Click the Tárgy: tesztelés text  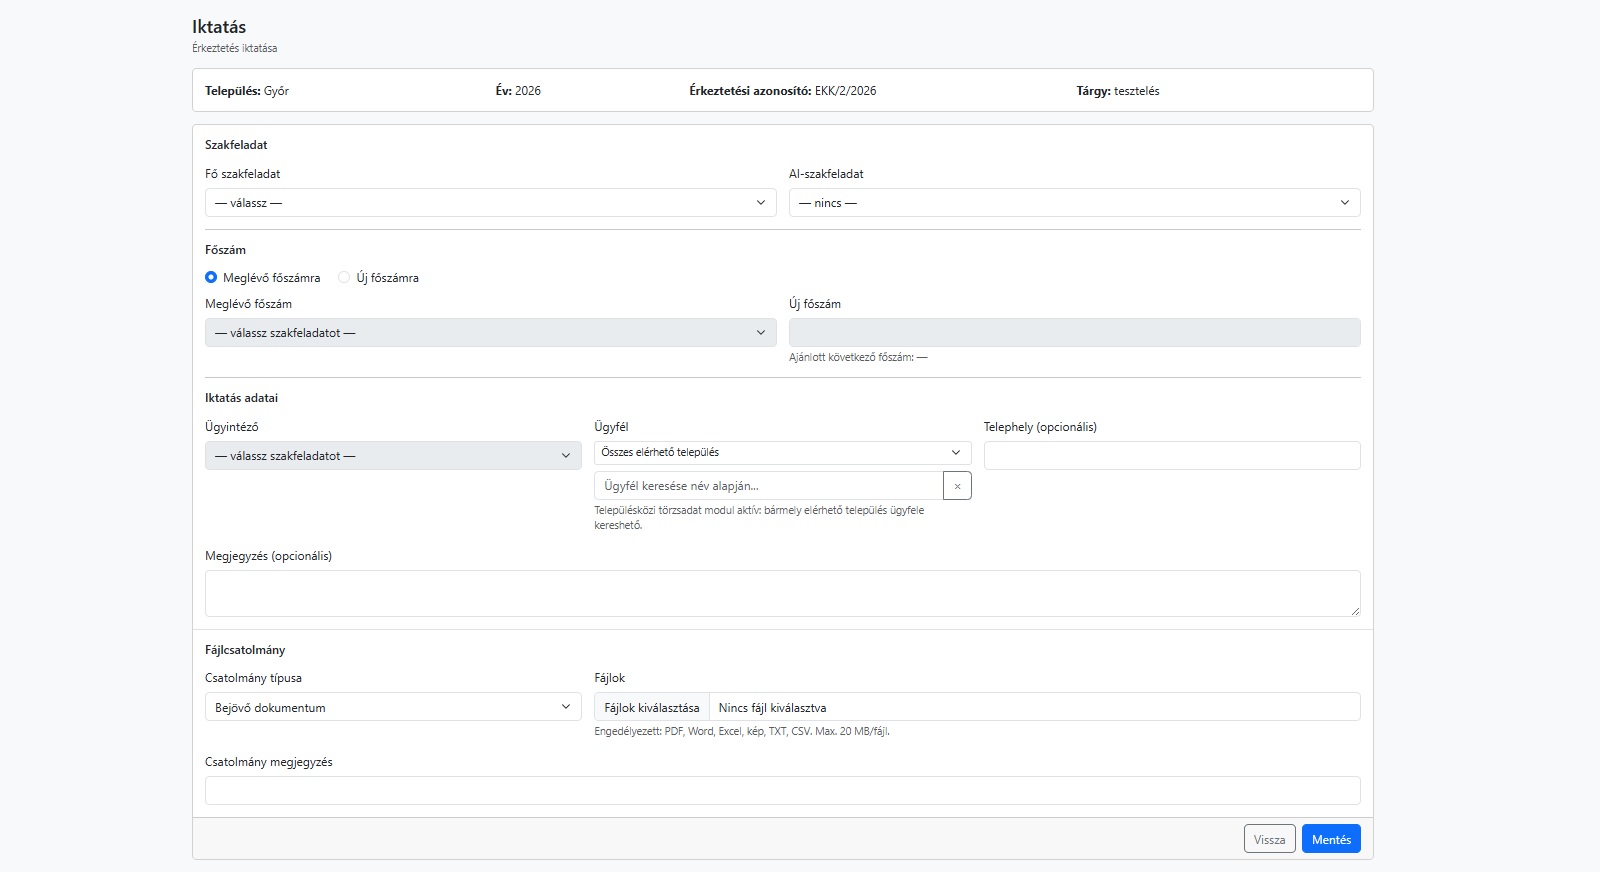click(1118, 91)
